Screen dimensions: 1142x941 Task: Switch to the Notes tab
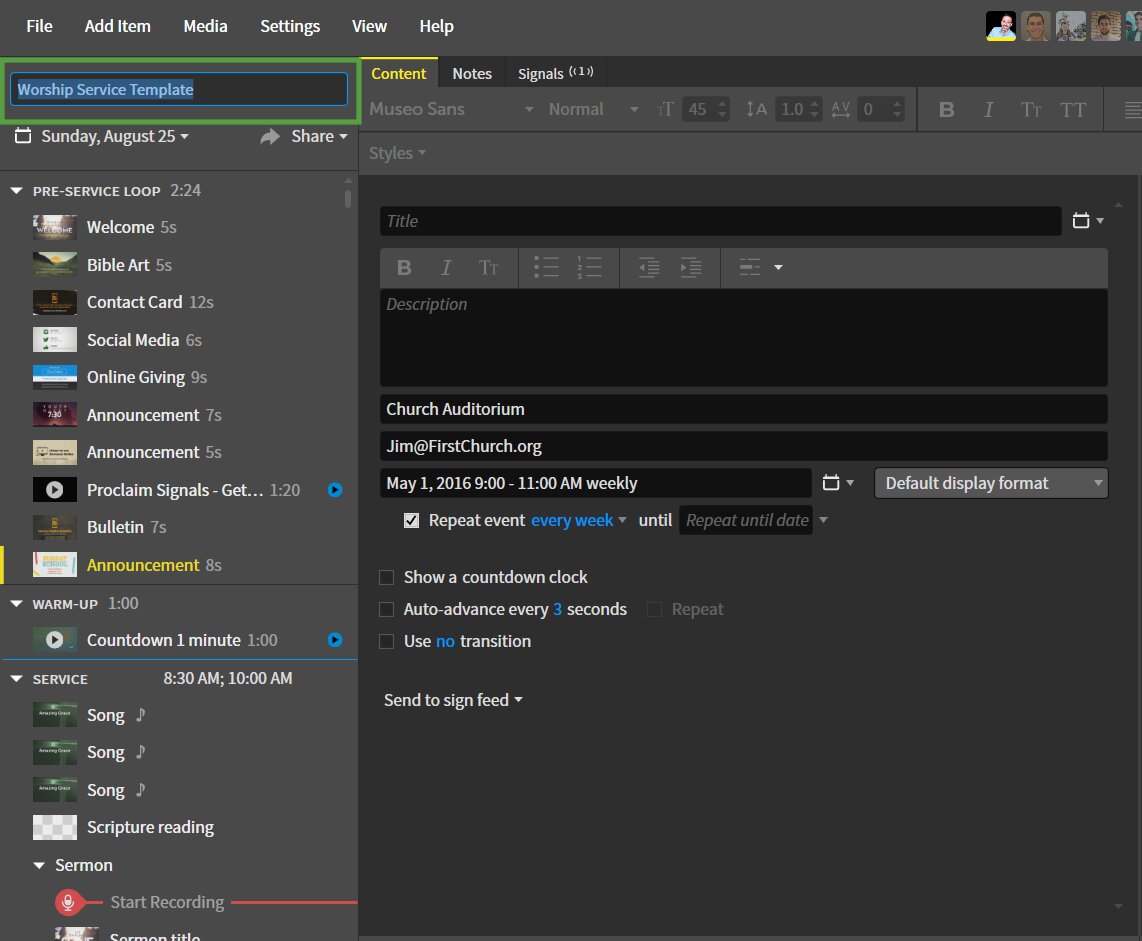(472, 74)
